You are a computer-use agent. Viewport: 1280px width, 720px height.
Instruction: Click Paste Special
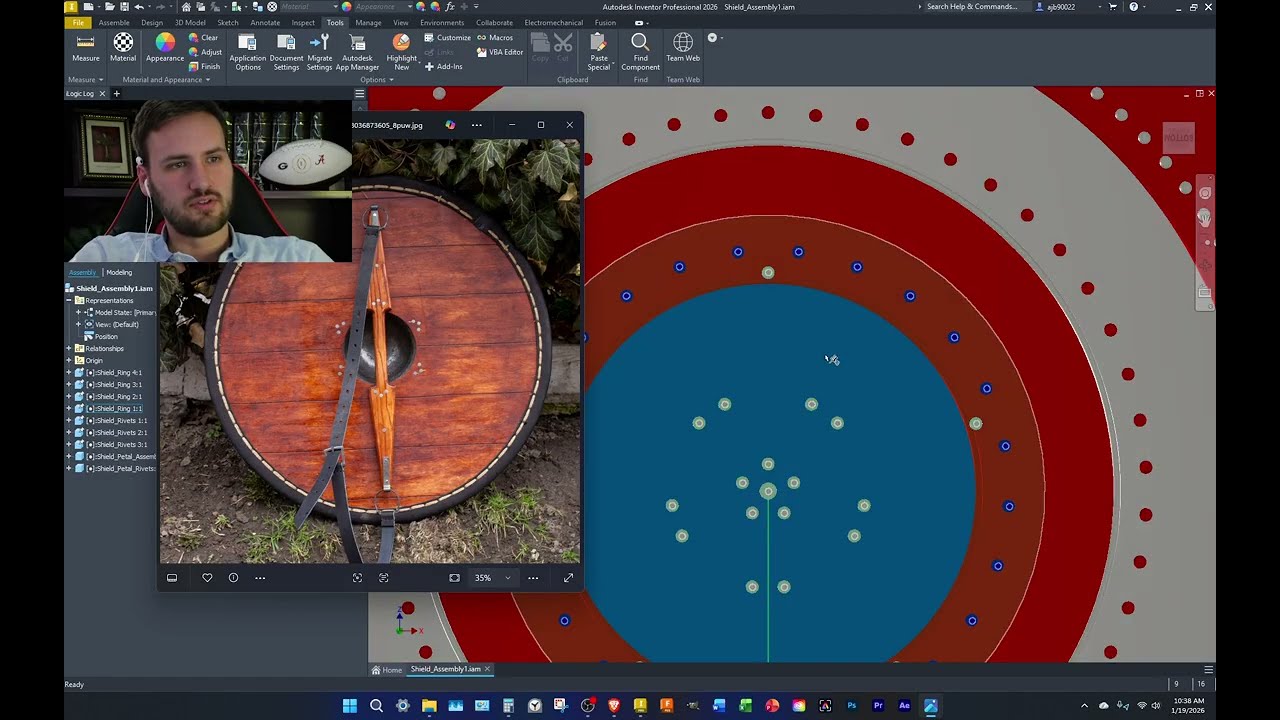(x=598, y=52)
